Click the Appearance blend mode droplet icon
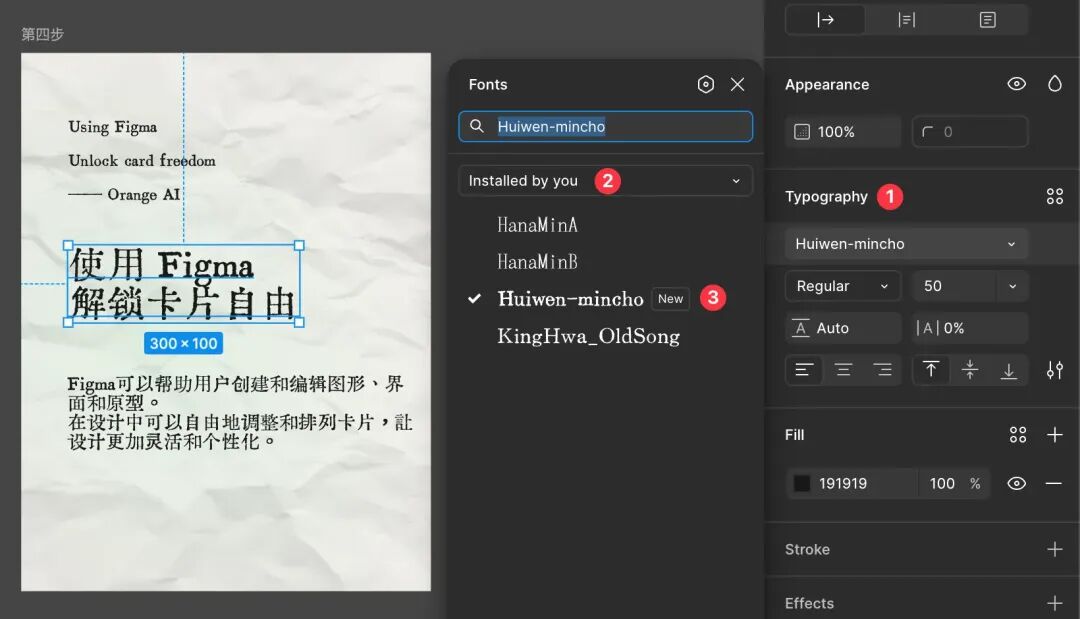Viewport: 1080px width, 619px height. [1055, 84]
